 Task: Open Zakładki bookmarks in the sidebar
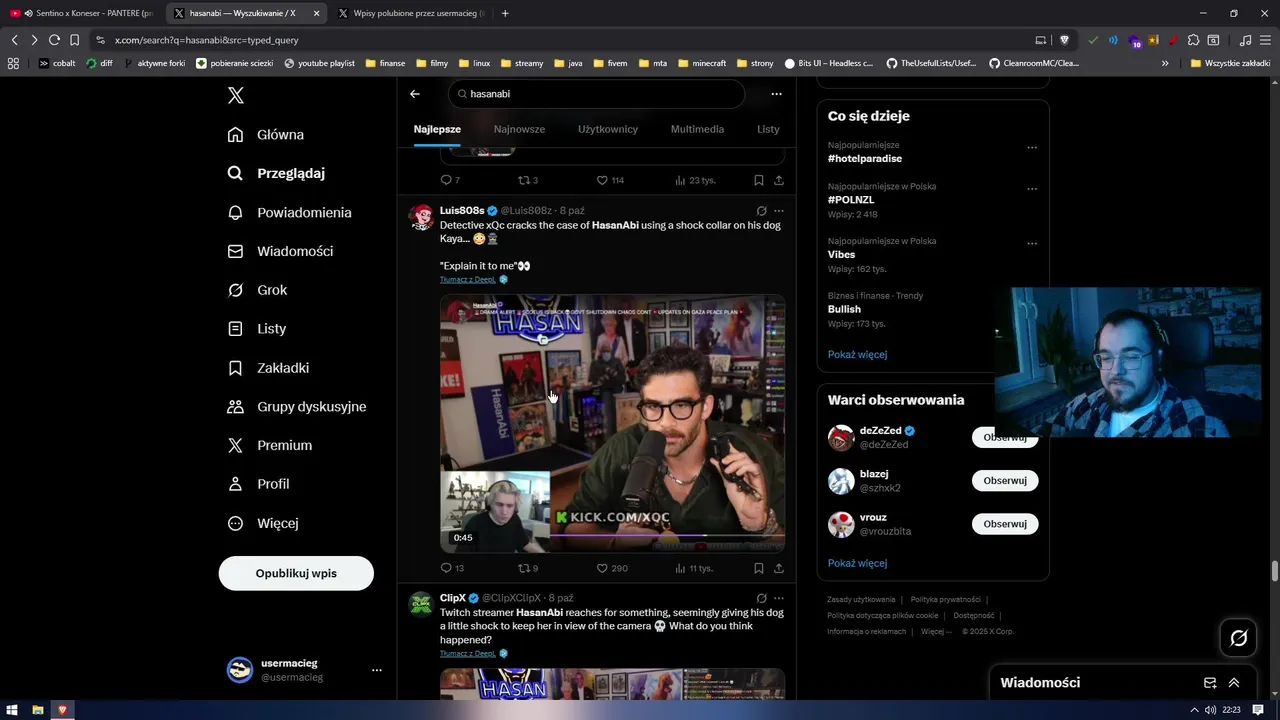coord(268,368)
